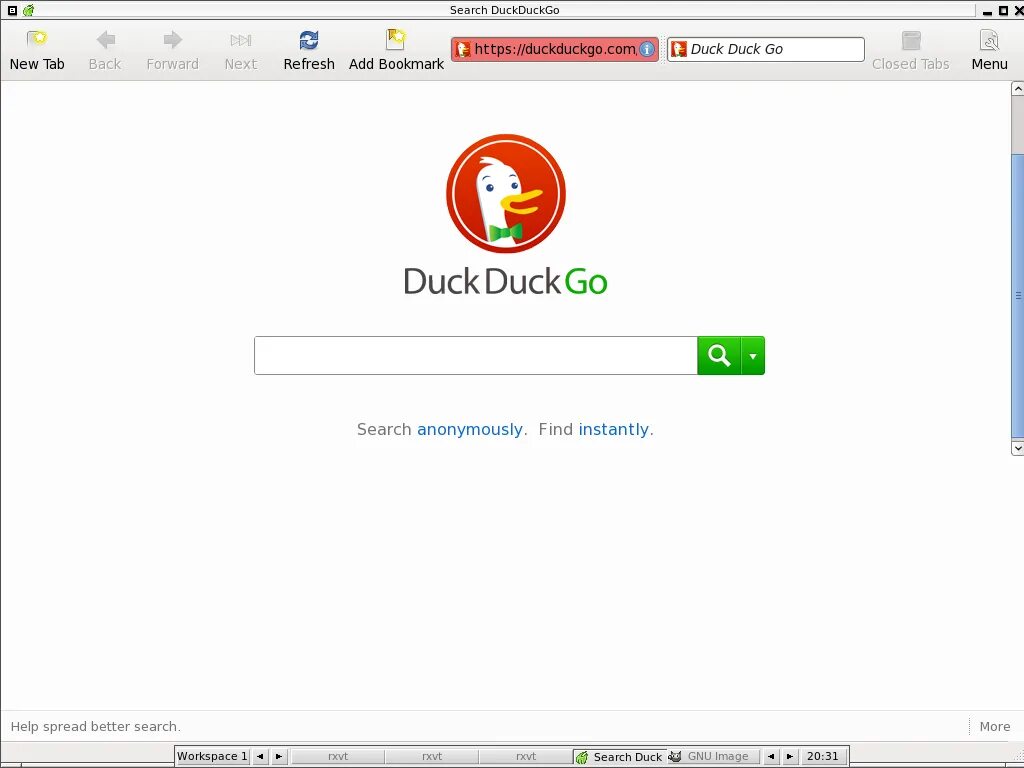The height and width of the screenshot is (768, 1024).
Task: Click the DuckDuckGo favicon in address bar
Action: tap(463, 49)
